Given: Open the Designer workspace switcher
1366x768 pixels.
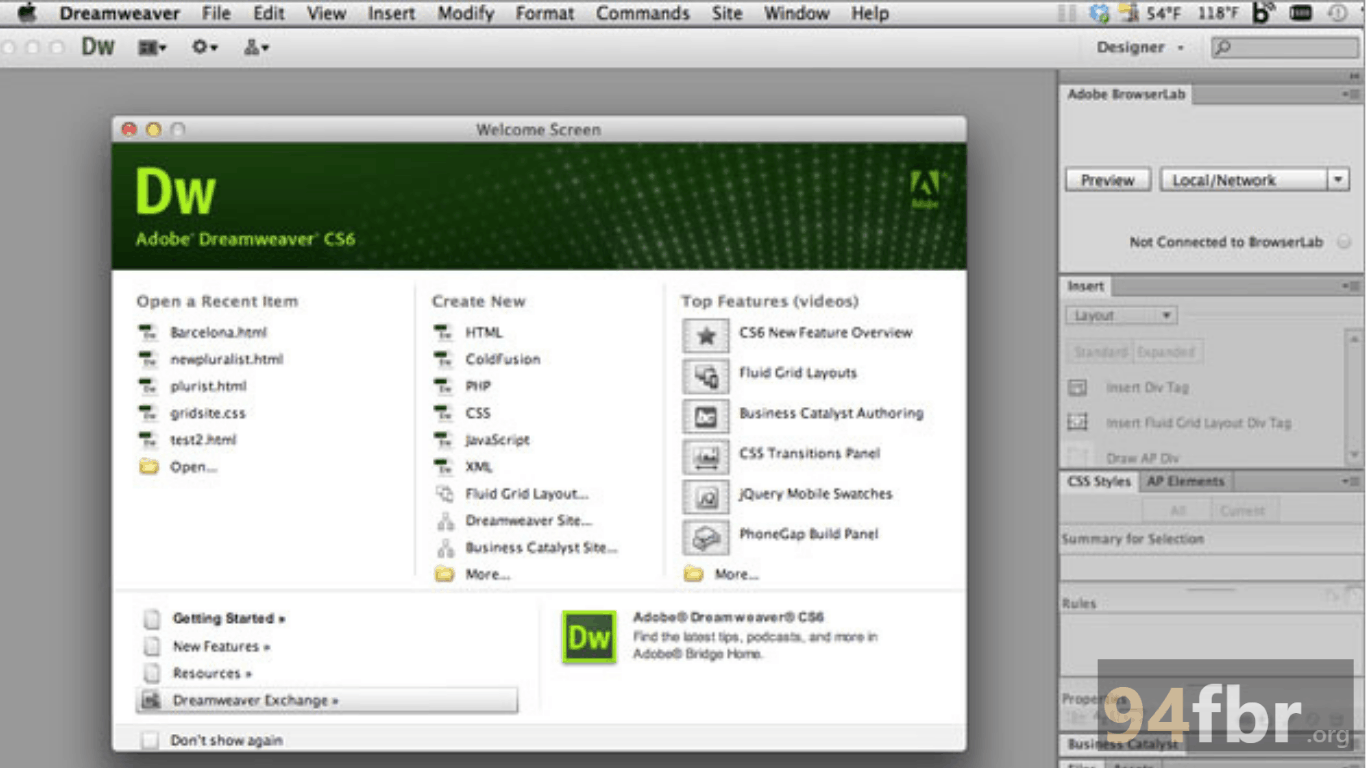Looking at the screenshot, I should click(x=1140, y=47).
